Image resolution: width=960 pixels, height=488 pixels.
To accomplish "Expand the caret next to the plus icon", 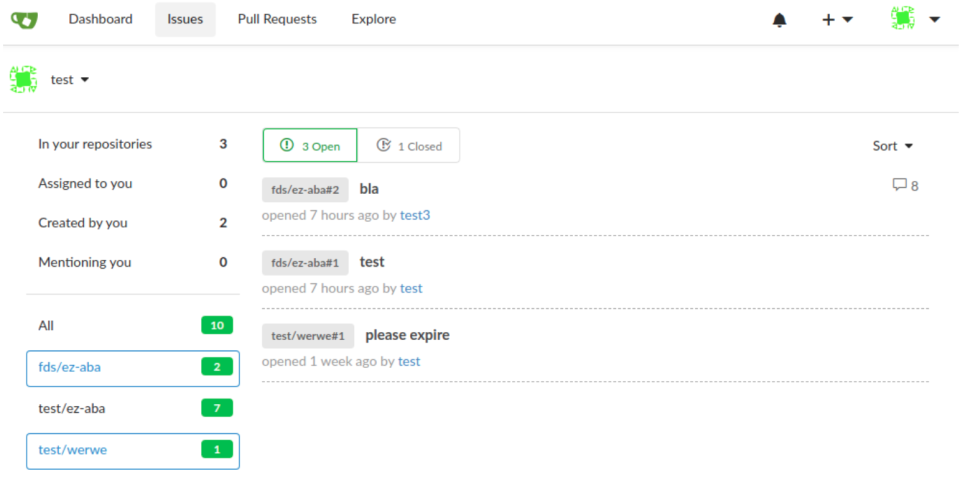I will (847, 20).
